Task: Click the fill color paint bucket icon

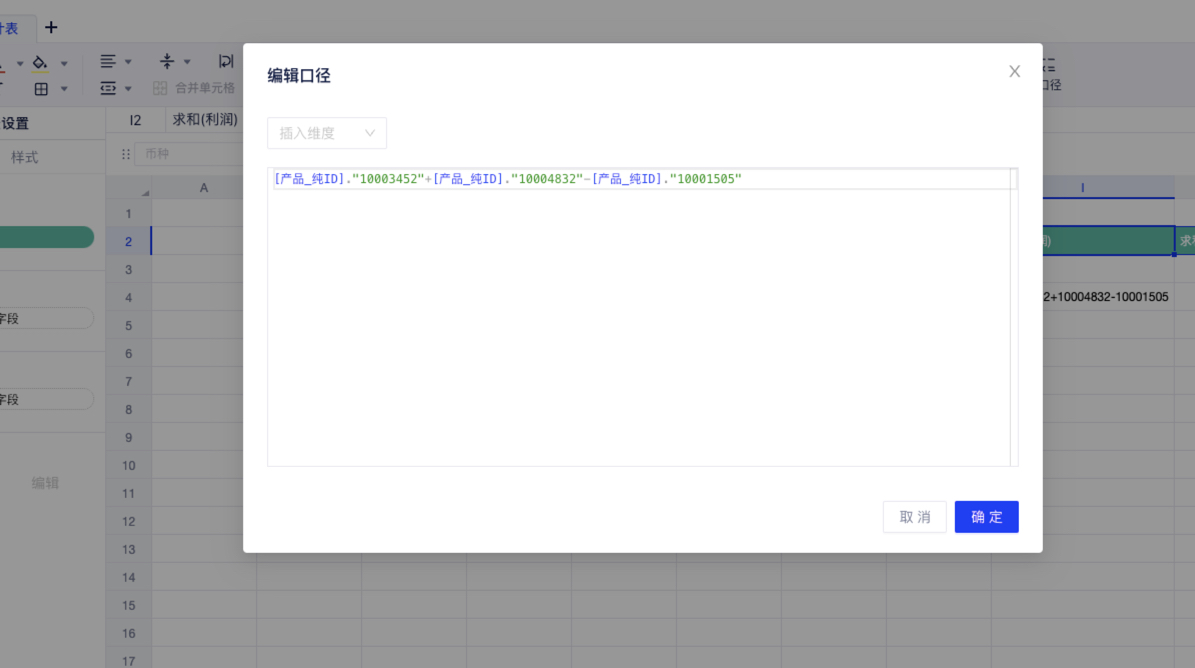Action: [x=40, y=63]
